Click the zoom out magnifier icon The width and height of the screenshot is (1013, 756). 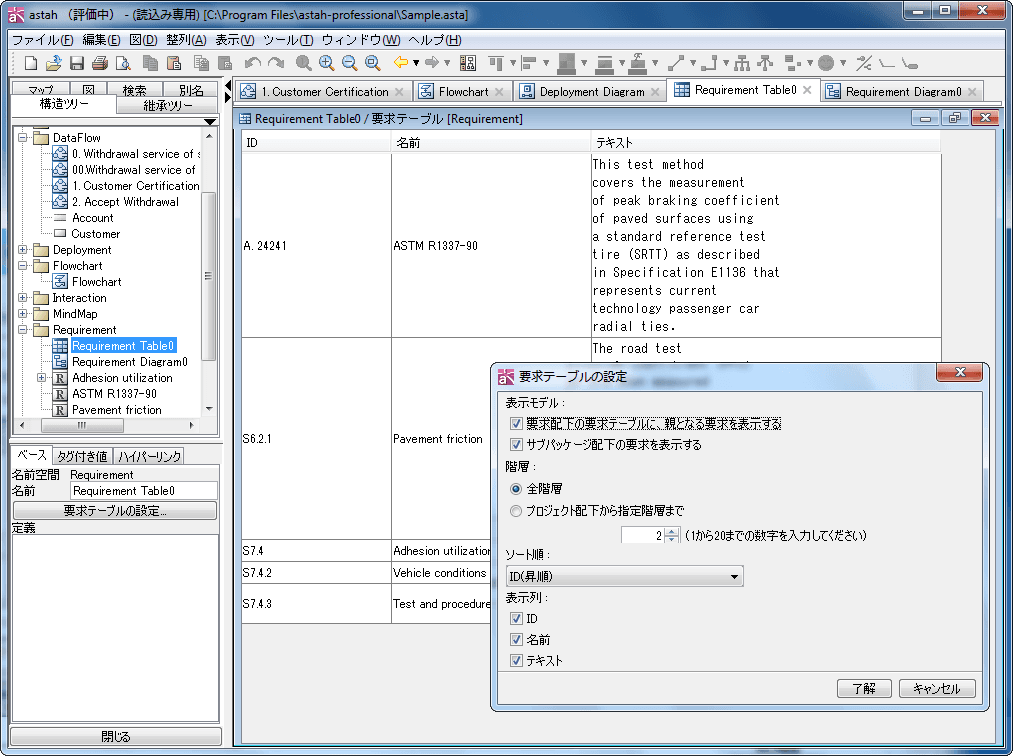(x=350, y=63)
